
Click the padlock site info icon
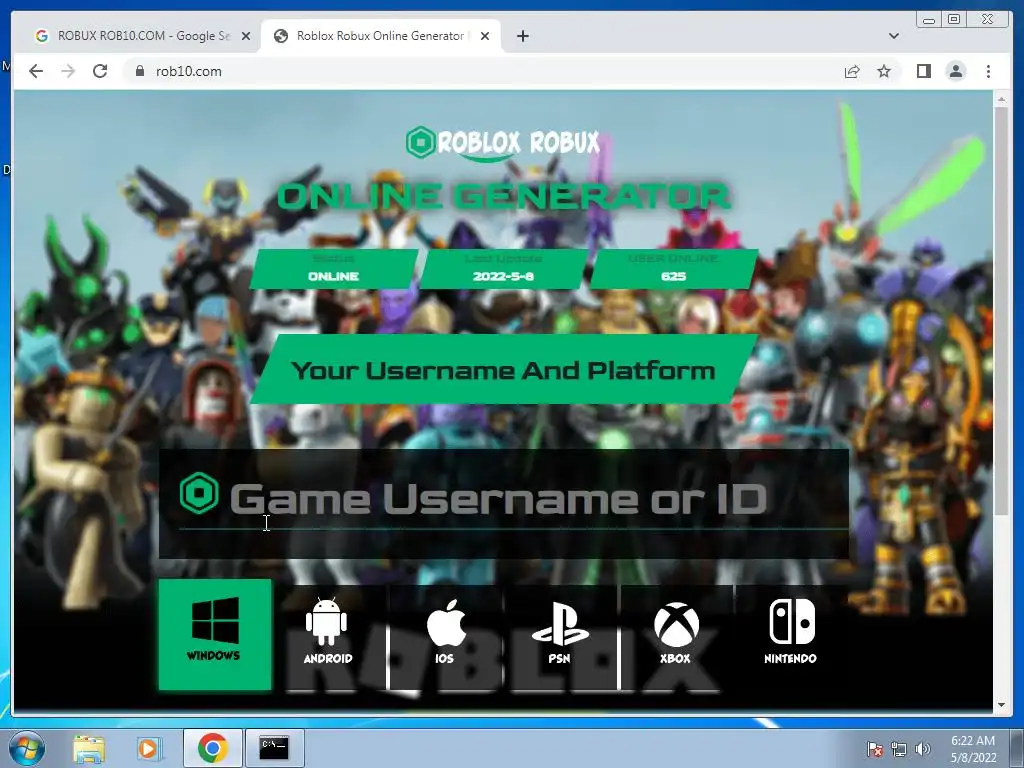tap(139, 71)
